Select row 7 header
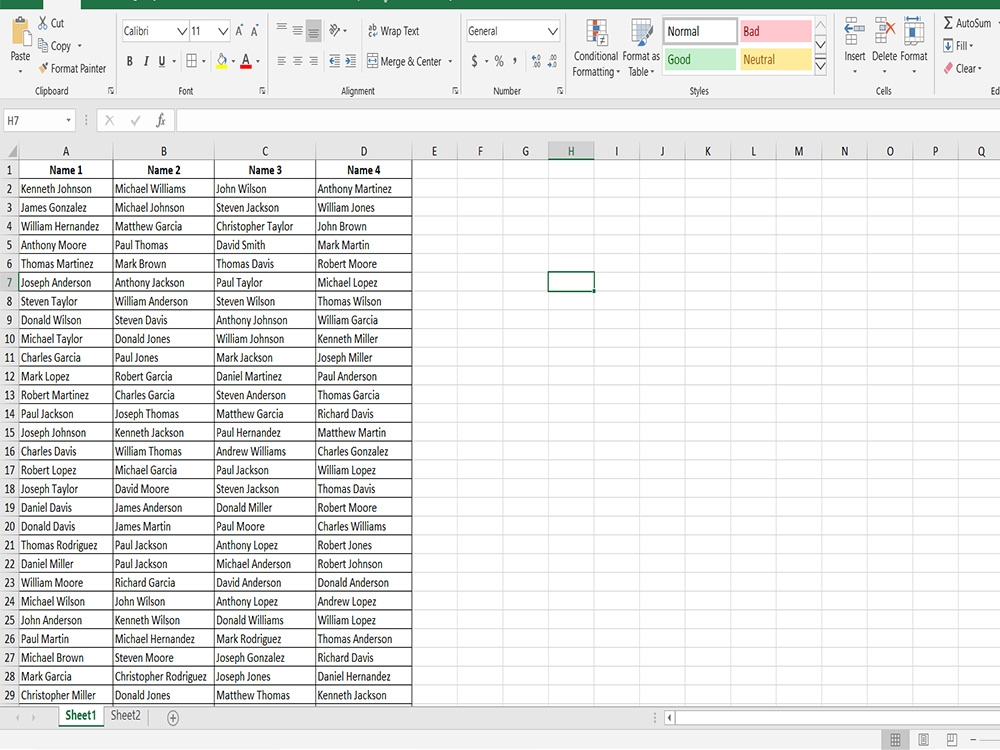The image size is (1000, 750). tap(10, 282)
